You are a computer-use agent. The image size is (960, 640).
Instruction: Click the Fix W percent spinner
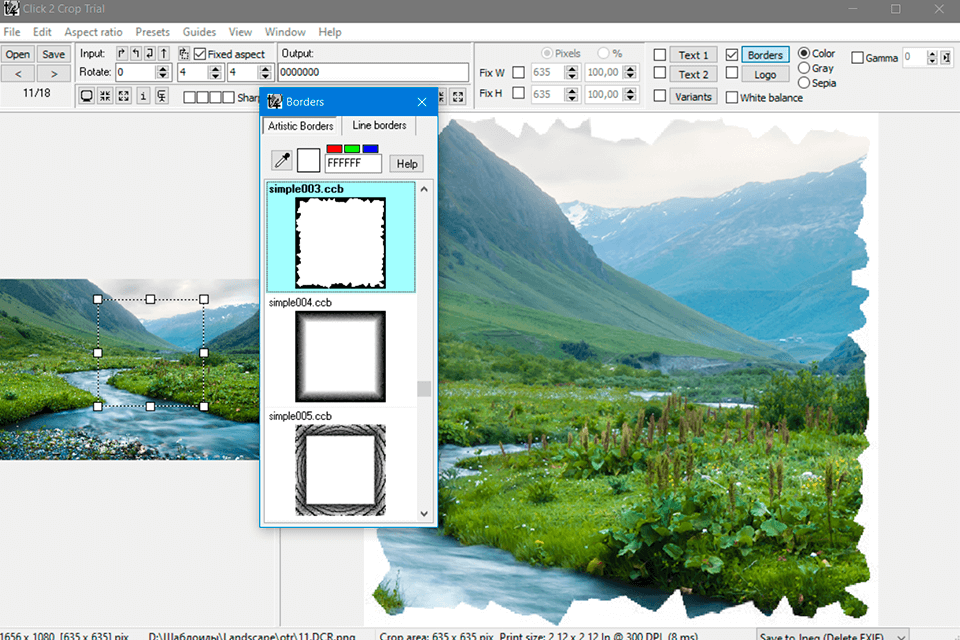631,72
